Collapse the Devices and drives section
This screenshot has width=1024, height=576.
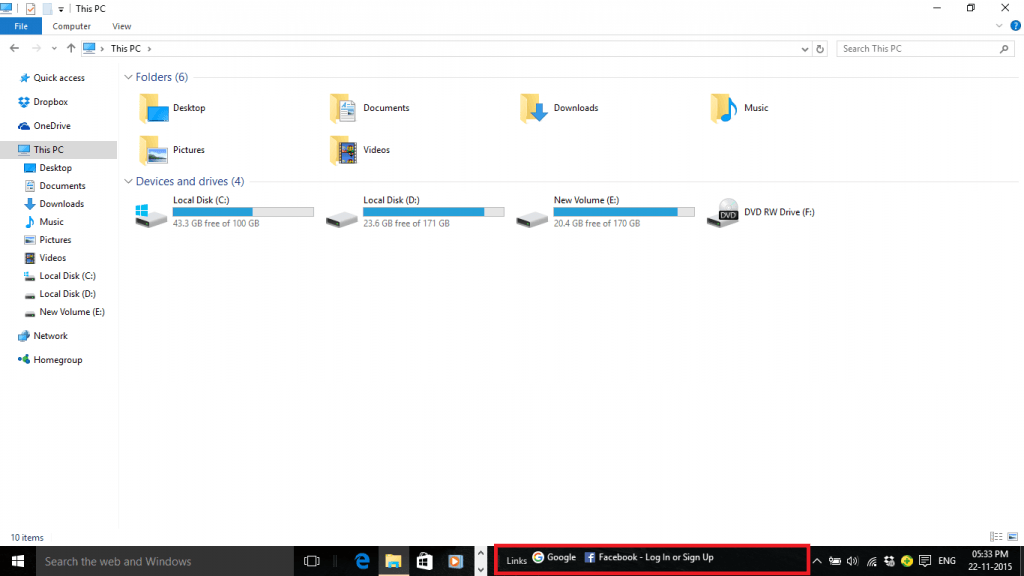pyautogui.click(x=128, y=181)
